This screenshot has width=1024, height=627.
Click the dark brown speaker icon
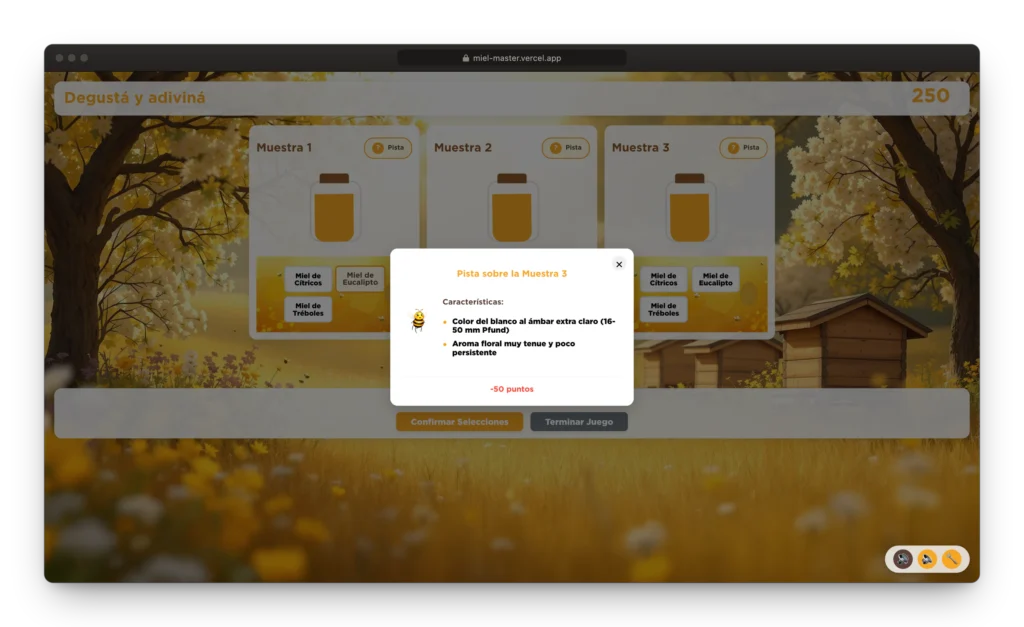pyautogui.click(x=903, y=559)
